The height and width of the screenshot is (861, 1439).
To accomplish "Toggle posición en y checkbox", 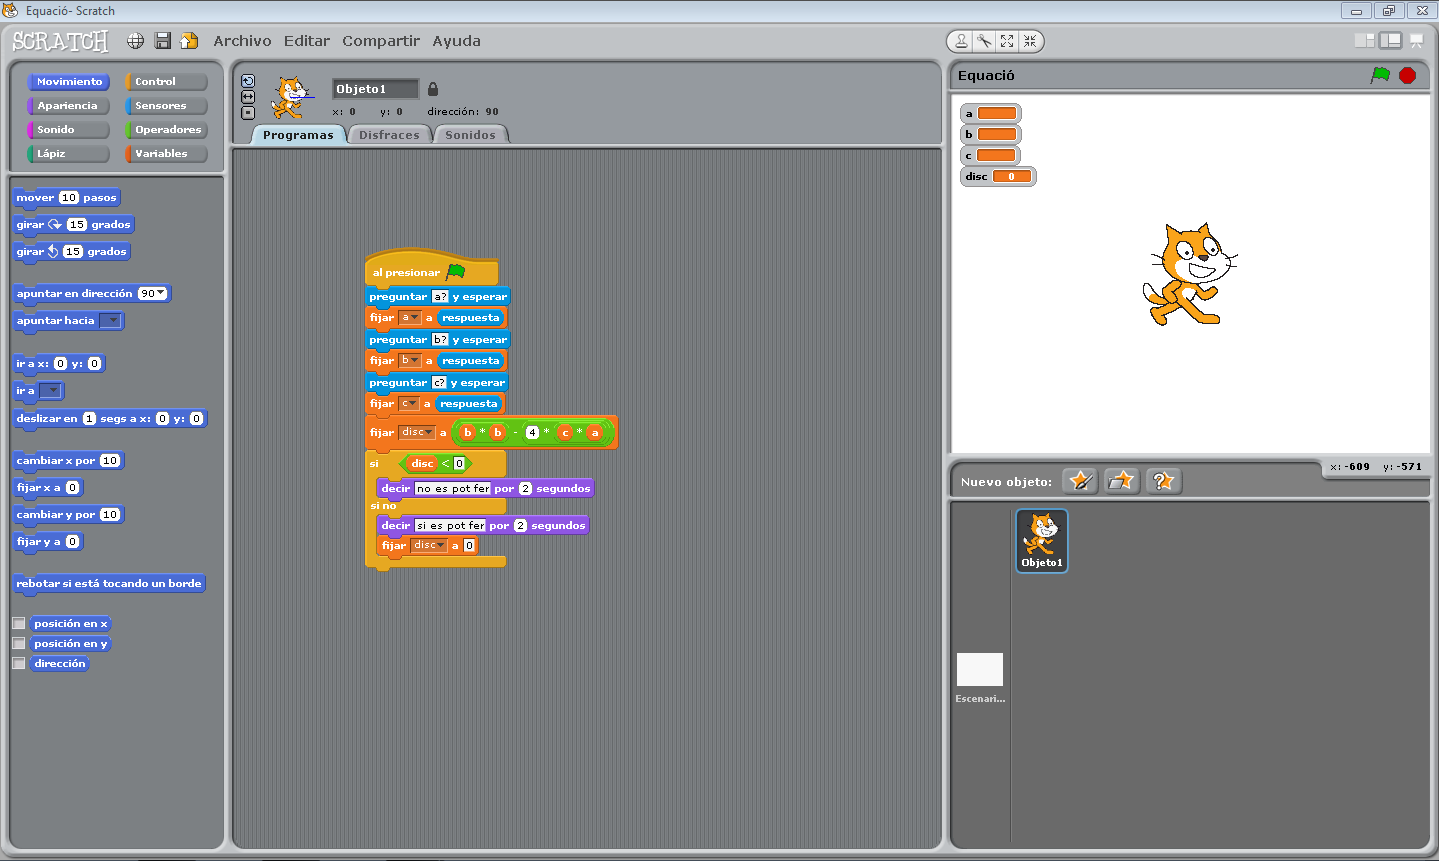I will click(x=18, y=643).
